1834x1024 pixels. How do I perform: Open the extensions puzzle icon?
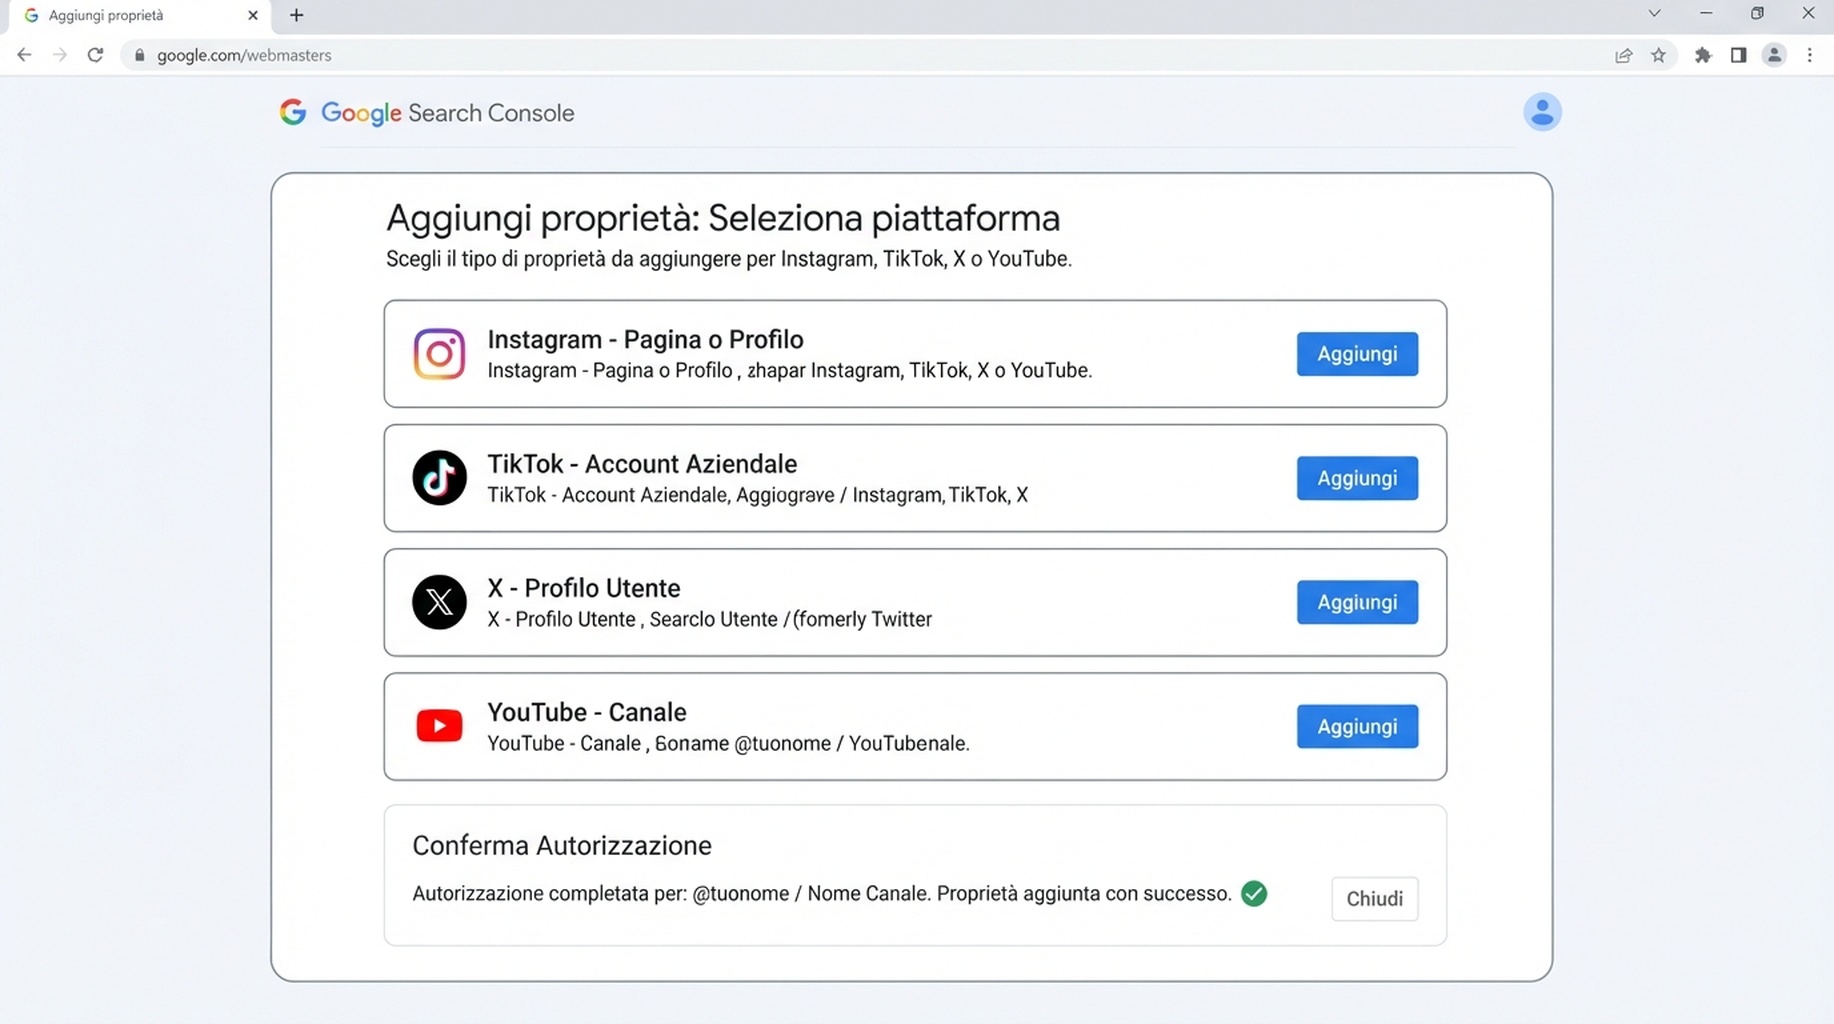coord(1703,55)
